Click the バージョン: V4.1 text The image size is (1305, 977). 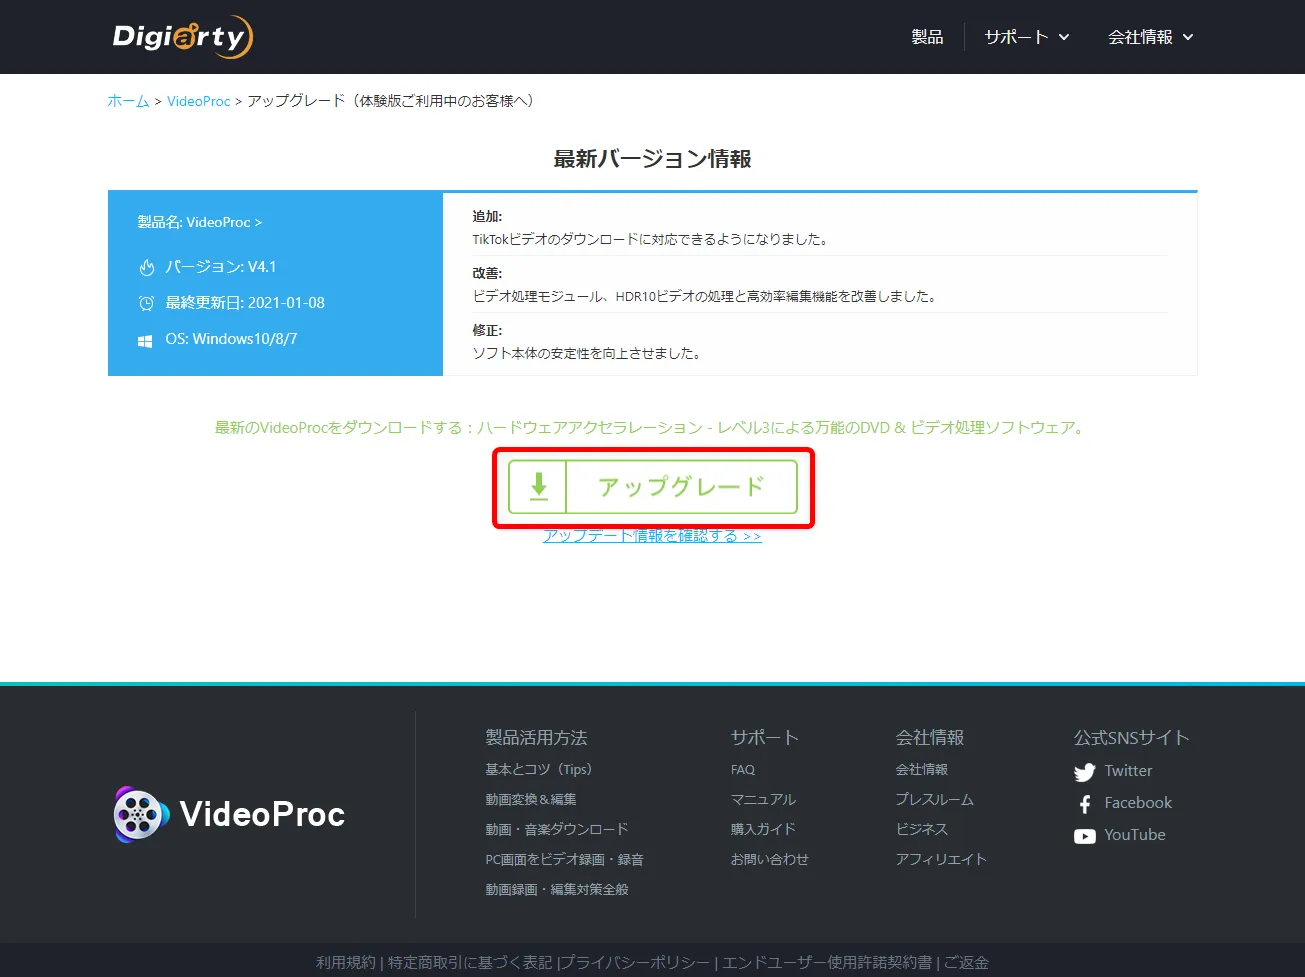point(221,267)
